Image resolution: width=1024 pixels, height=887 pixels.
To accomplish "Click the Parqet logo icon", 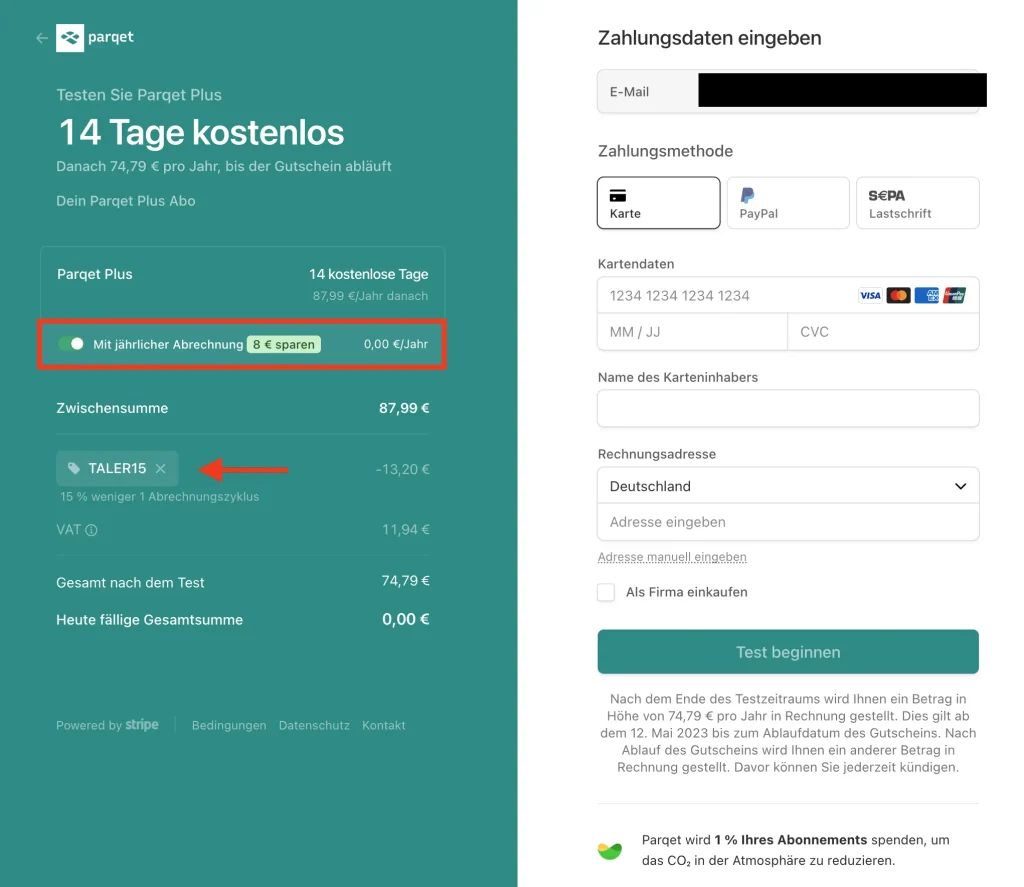I will click(x=70, y=38).
